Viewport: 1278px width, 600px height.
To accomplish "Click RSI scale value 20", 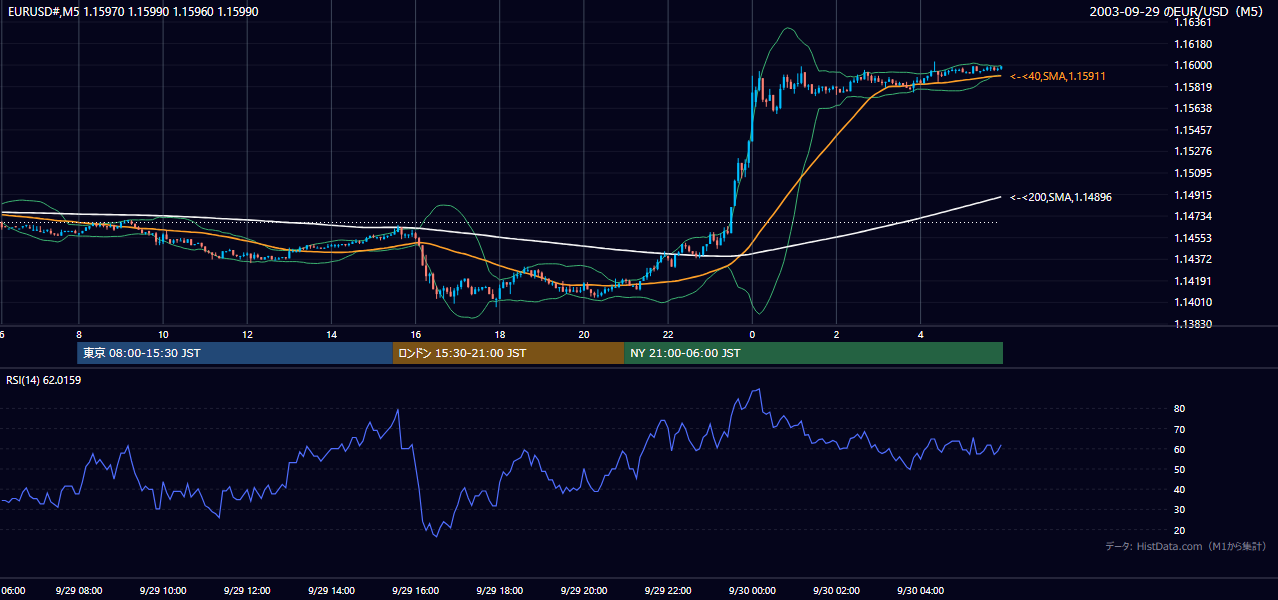I will click(x=1179, y=530).
